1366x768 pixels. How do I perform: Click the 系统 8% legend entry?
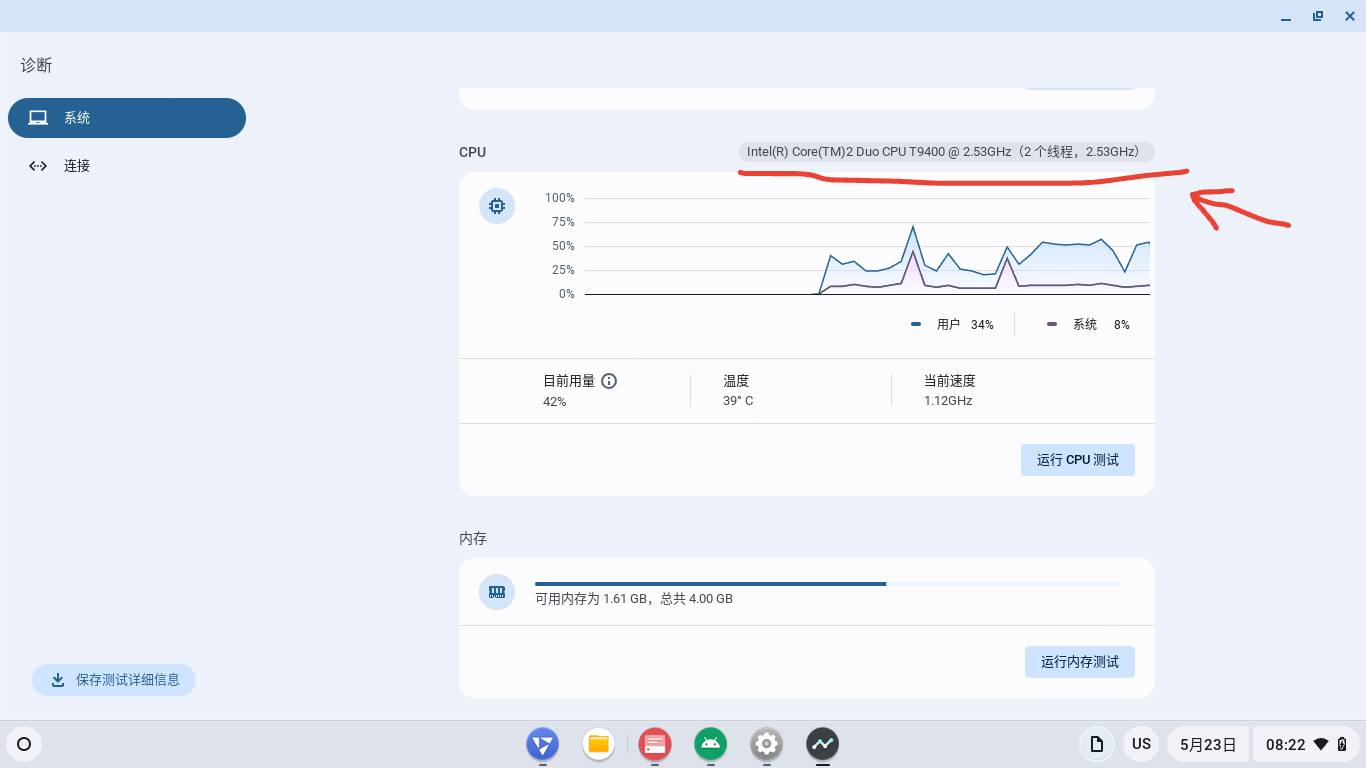tap(1088, 325)
